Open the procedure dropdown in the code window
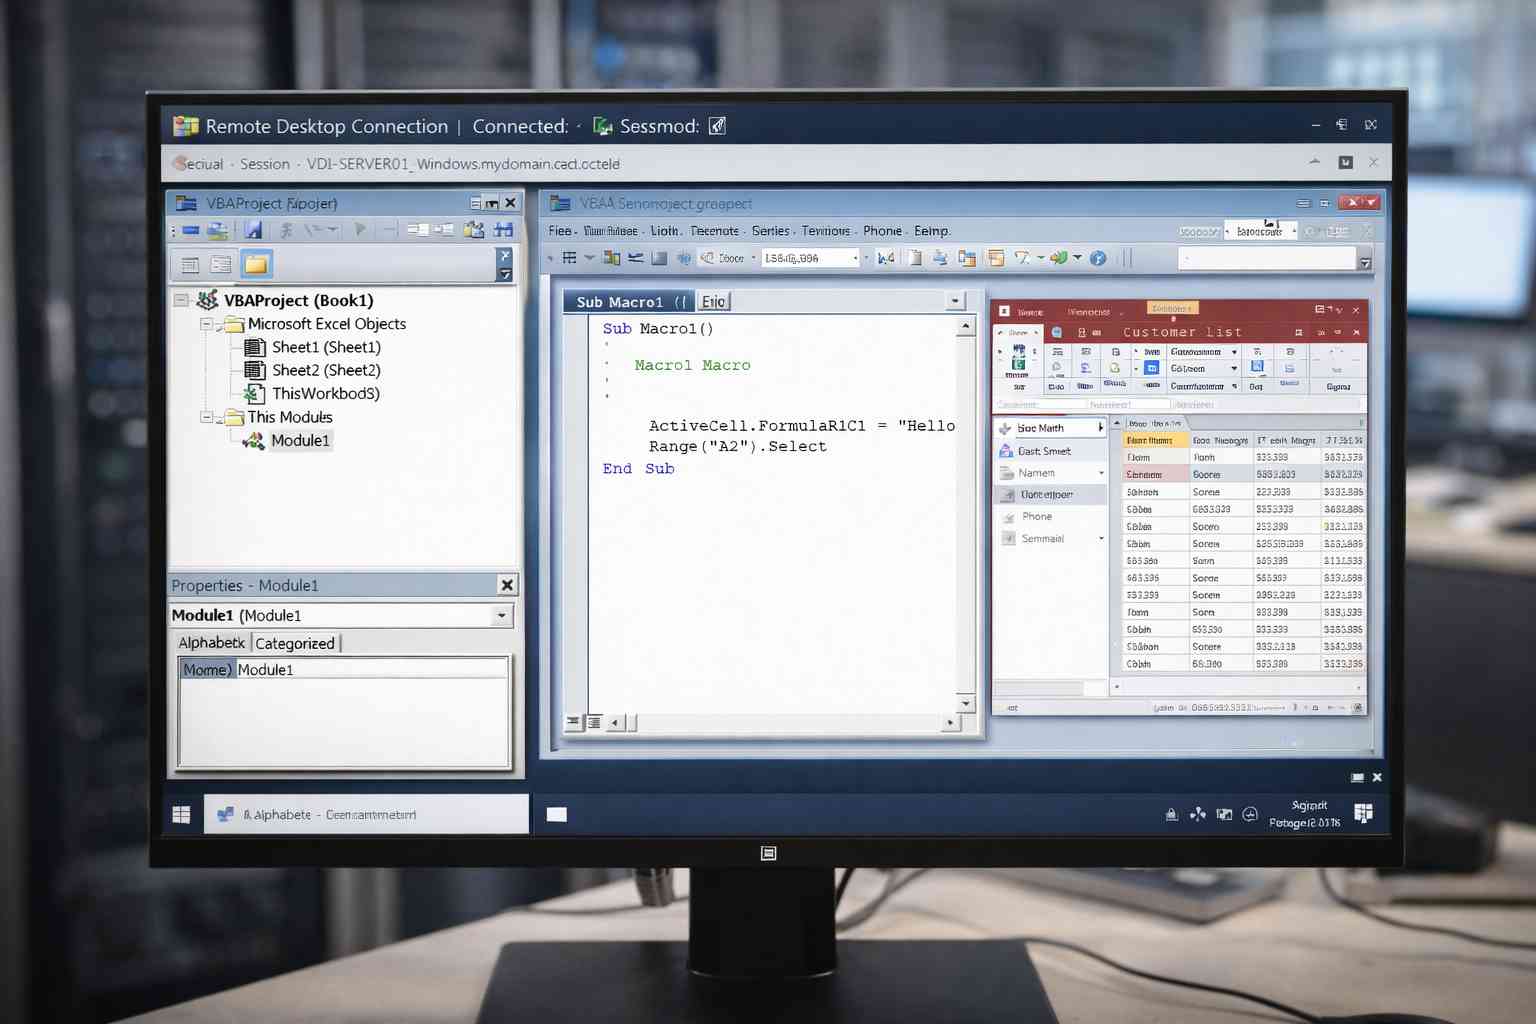Viewport: 1536px width, 1024px height. click(955, 300)
